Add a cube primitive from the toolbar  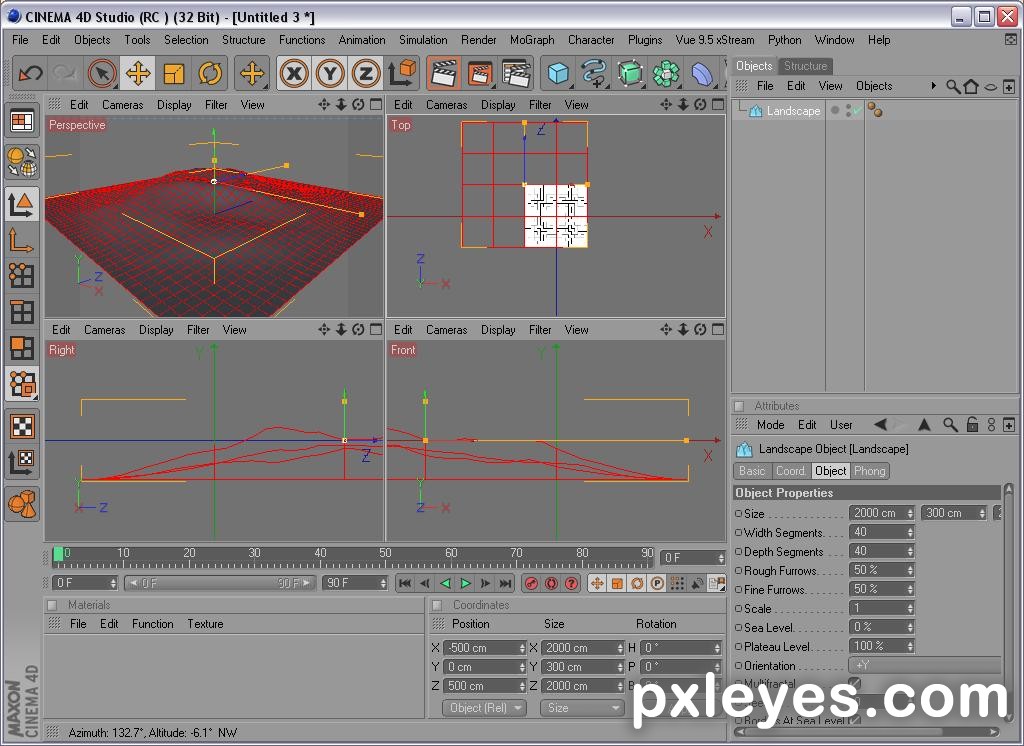tap(558, 73)
